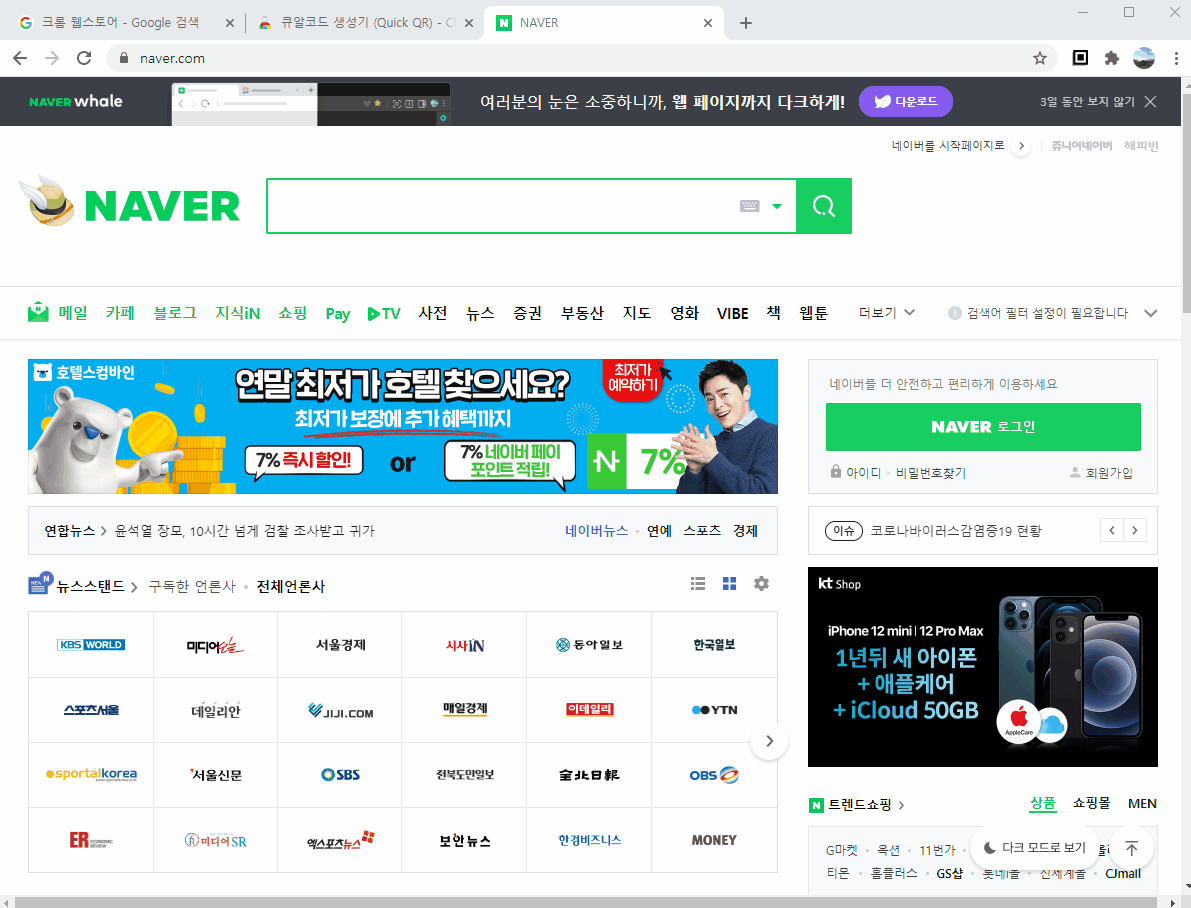Open the on-screen keyboard icon in search box
1191x908 pixels.
pyautogui.click(x=749, y=206)
